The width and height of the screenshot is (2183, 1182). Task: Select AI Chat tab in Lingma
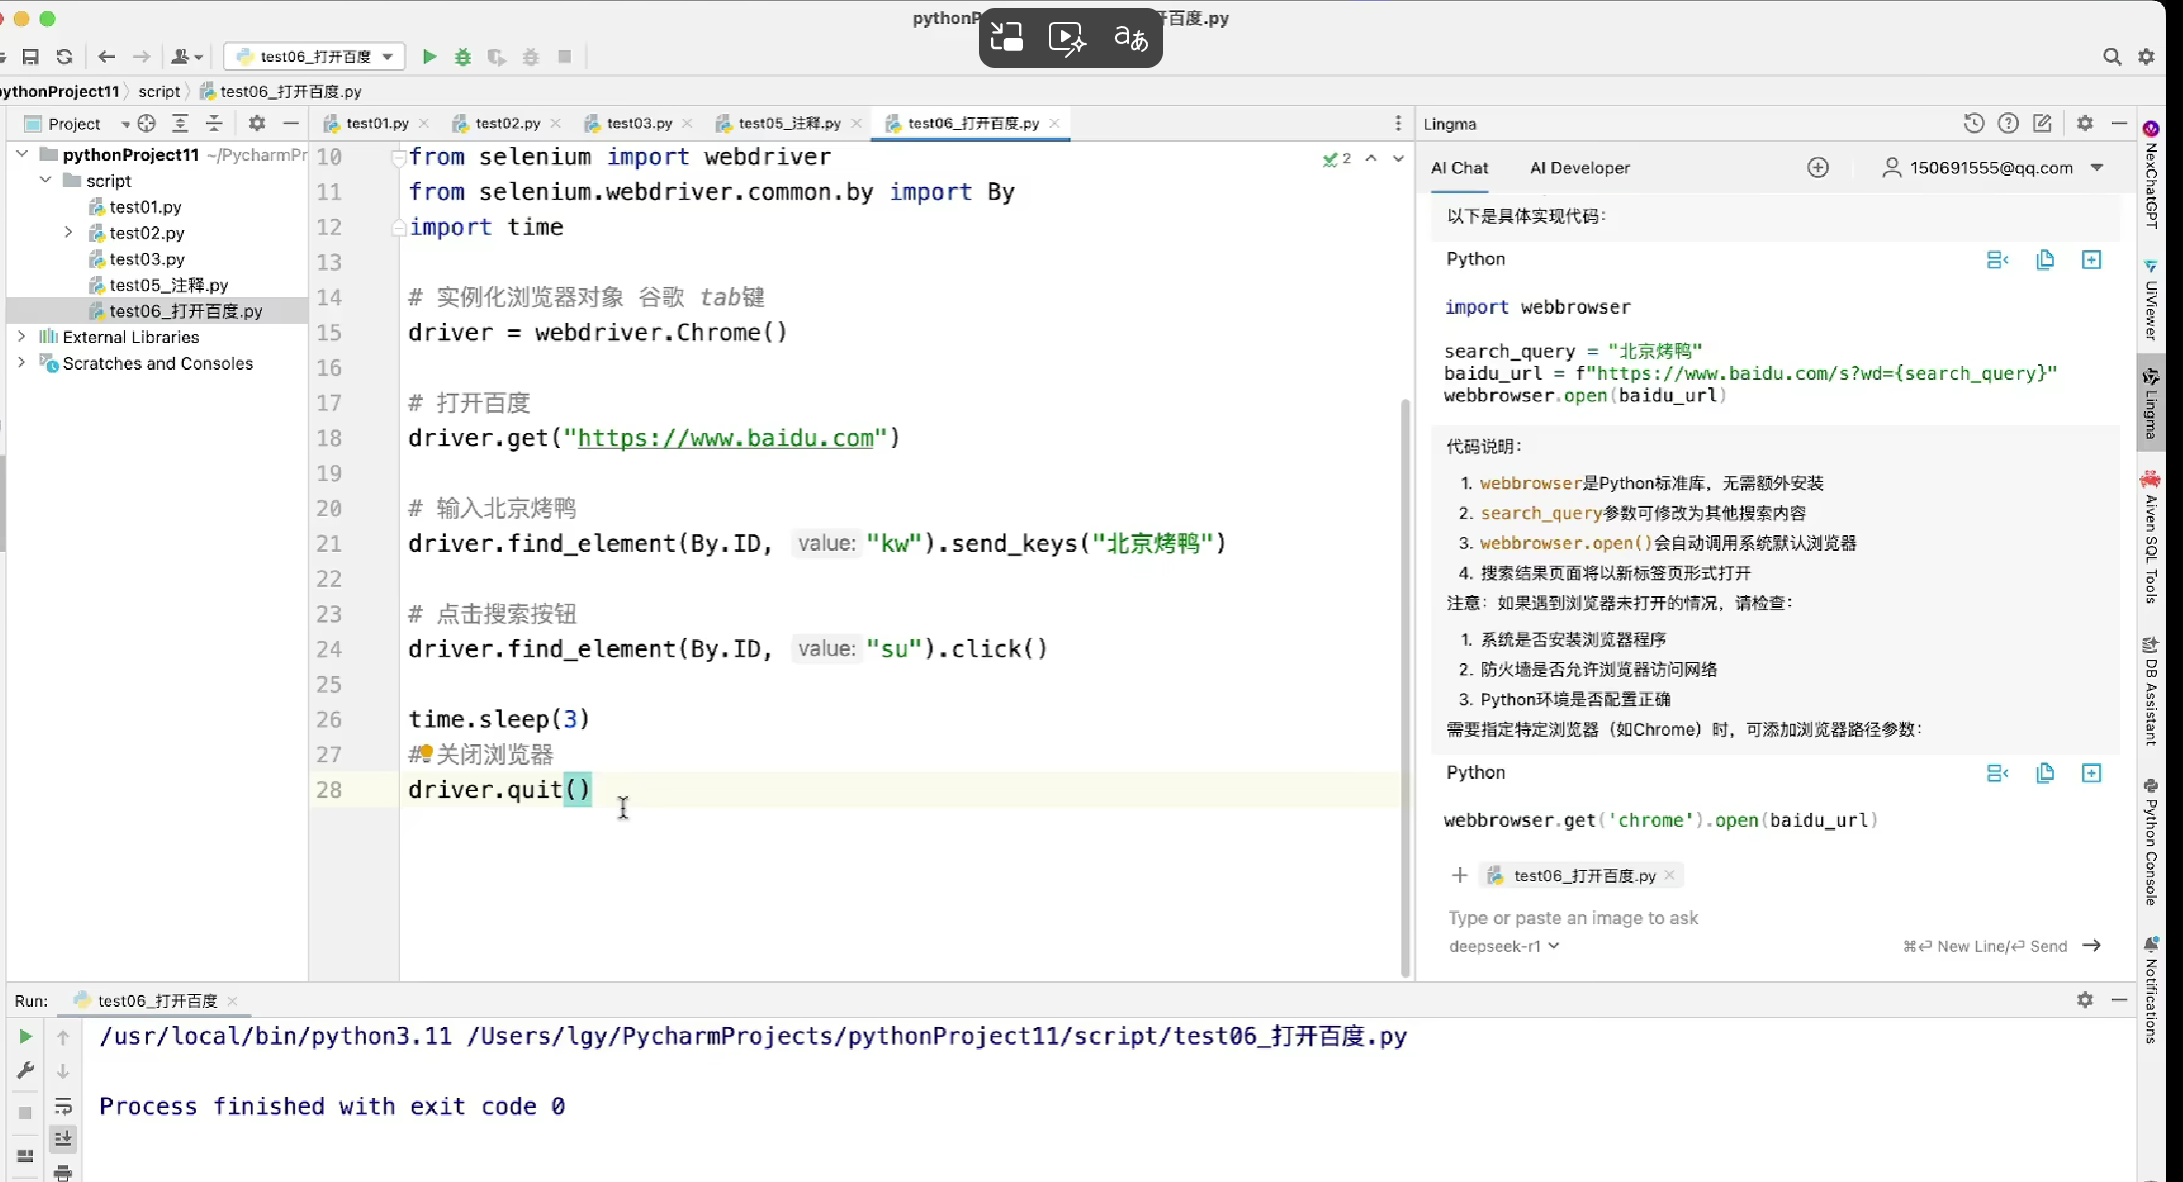pos(1459,168)
